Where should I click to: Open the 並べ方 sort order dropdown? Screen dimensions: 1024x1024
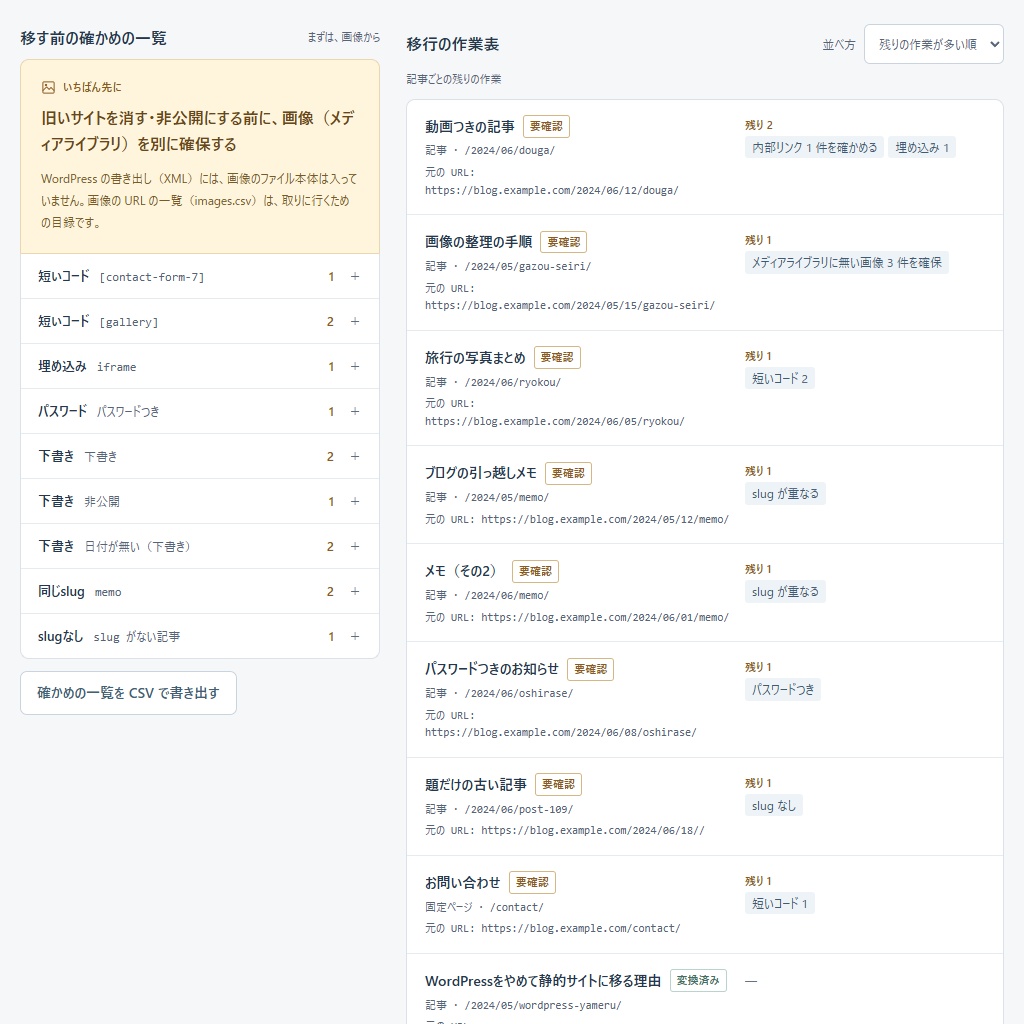933,44
